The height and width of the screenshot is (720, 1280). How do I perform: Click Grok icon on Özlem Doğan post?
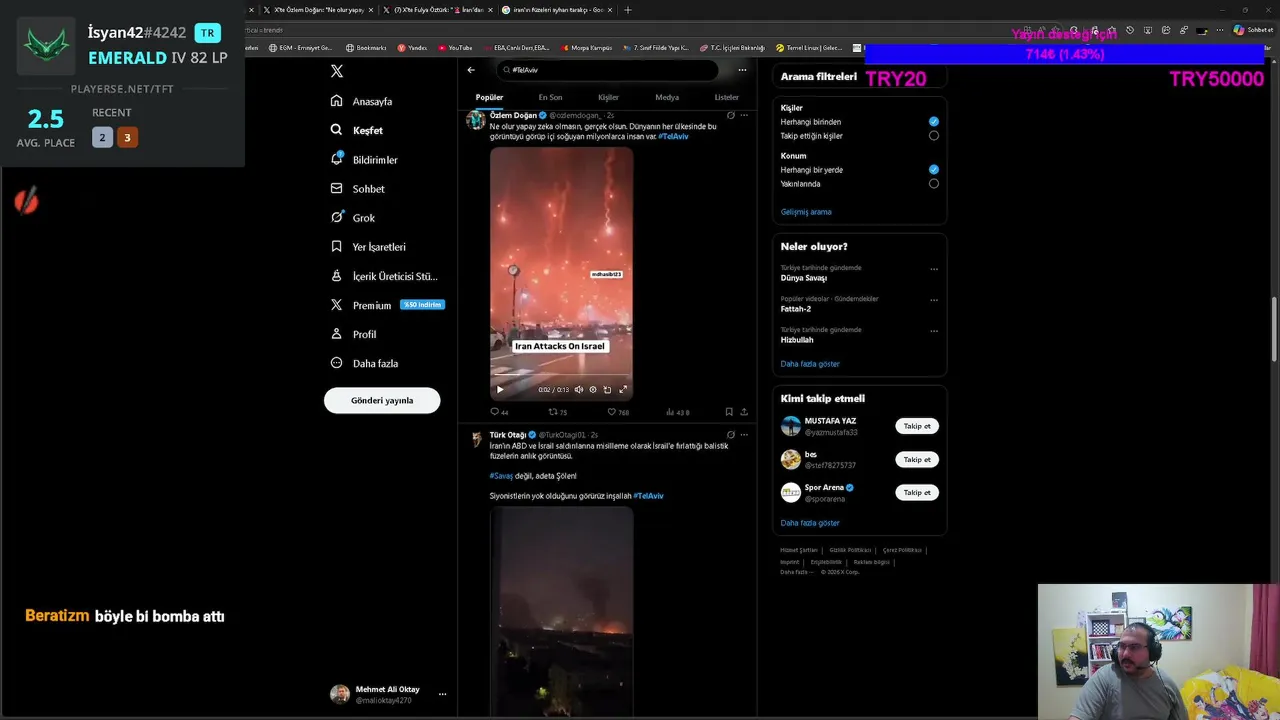click(731, 115)
